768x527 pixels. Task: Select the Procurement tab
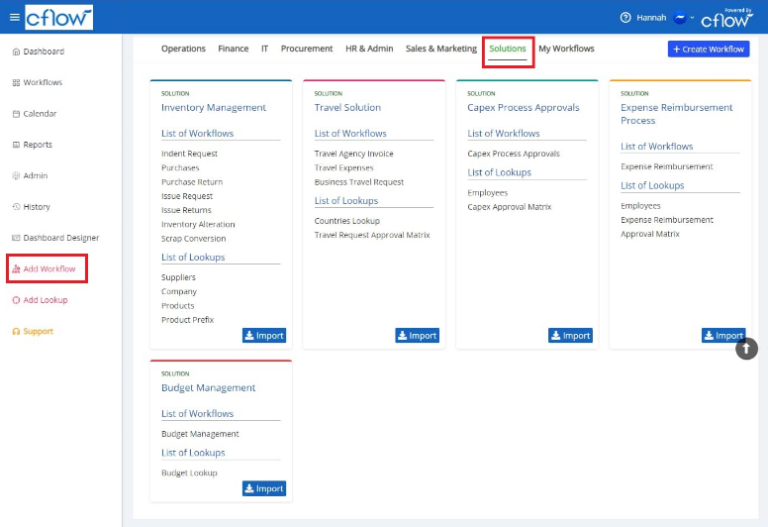pos(306,49)
